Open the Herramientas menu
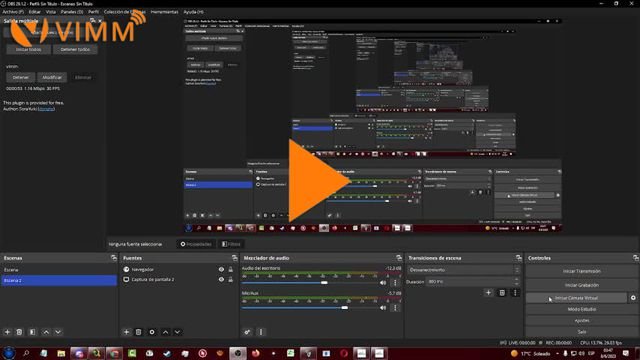The width and height of the screenshot is (640, 360). pyautogui.click(x=164, y=12)
